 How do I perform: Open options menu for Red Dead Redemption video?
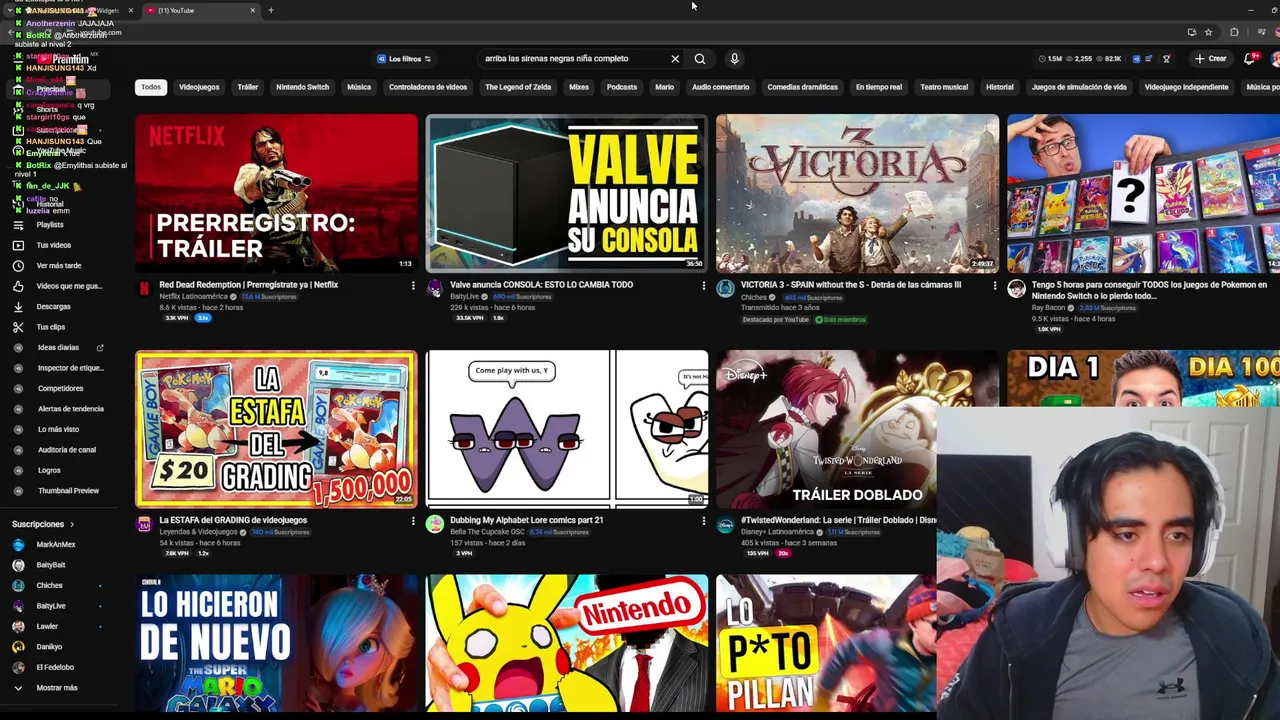pyautogui.click(x=413, y=286)
